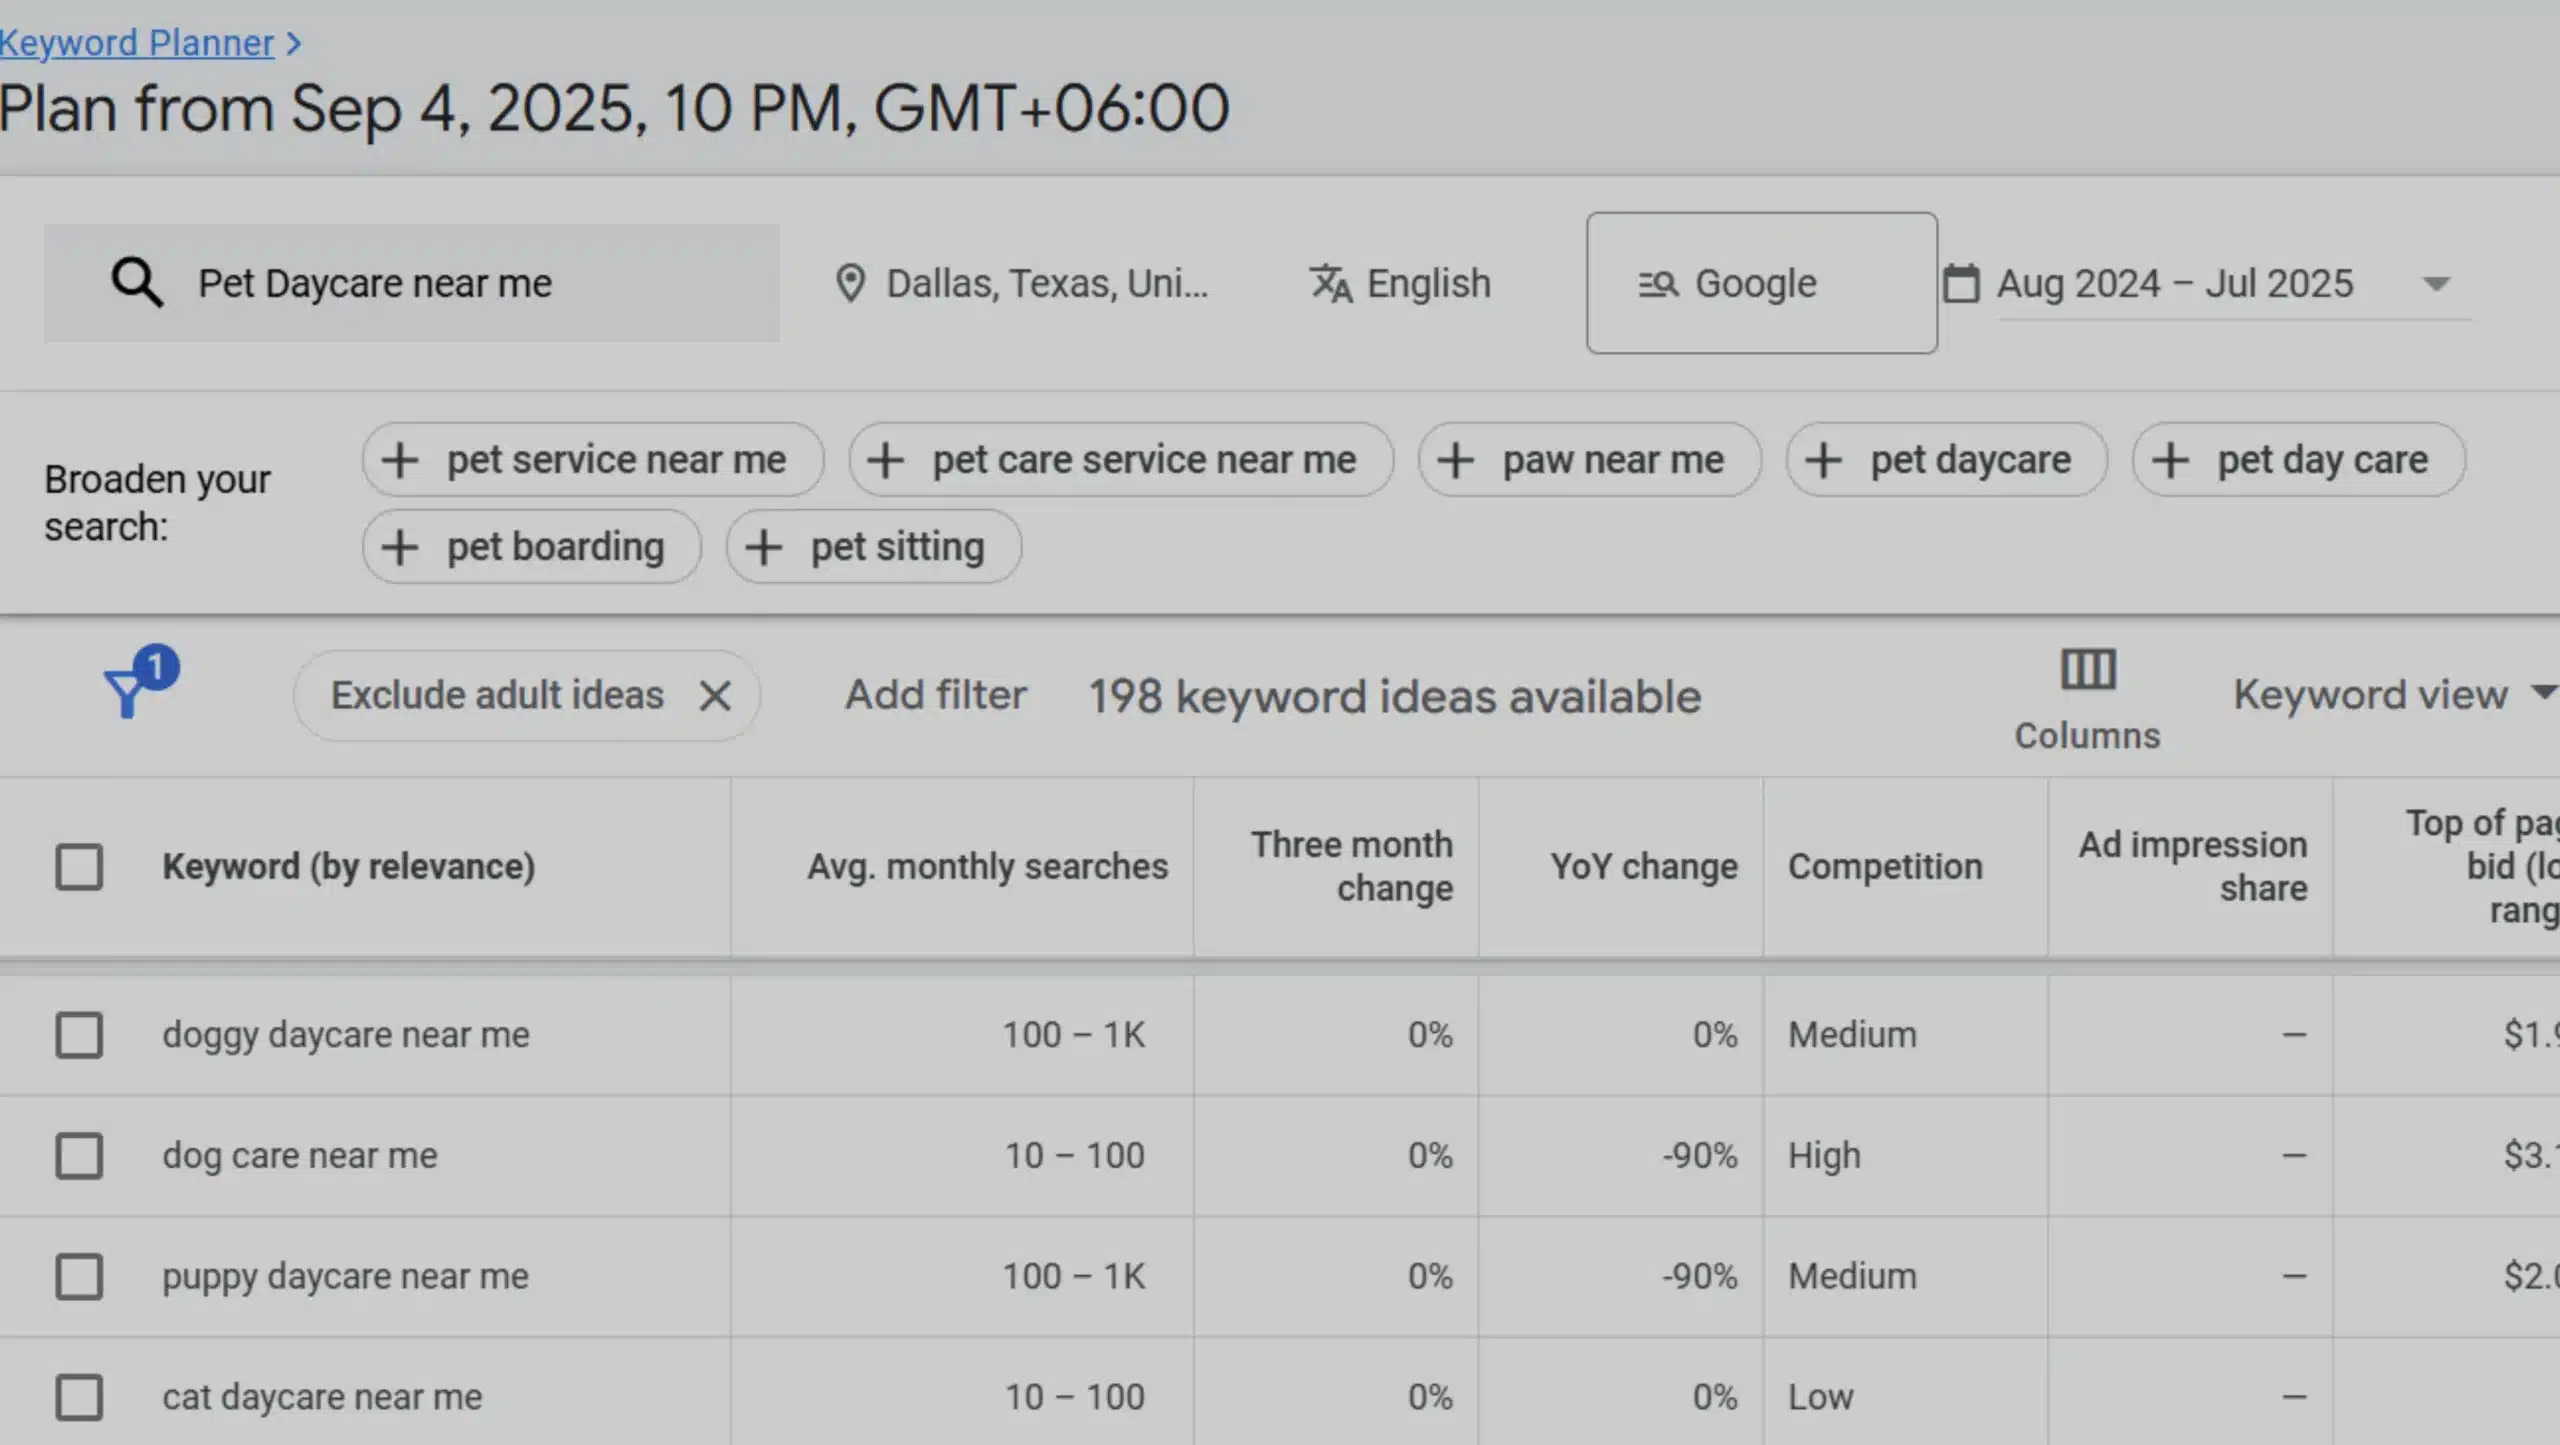Sort by Competition column header
The width and height of the screenshot is (2560, 1445).
tap(1885, 867)
